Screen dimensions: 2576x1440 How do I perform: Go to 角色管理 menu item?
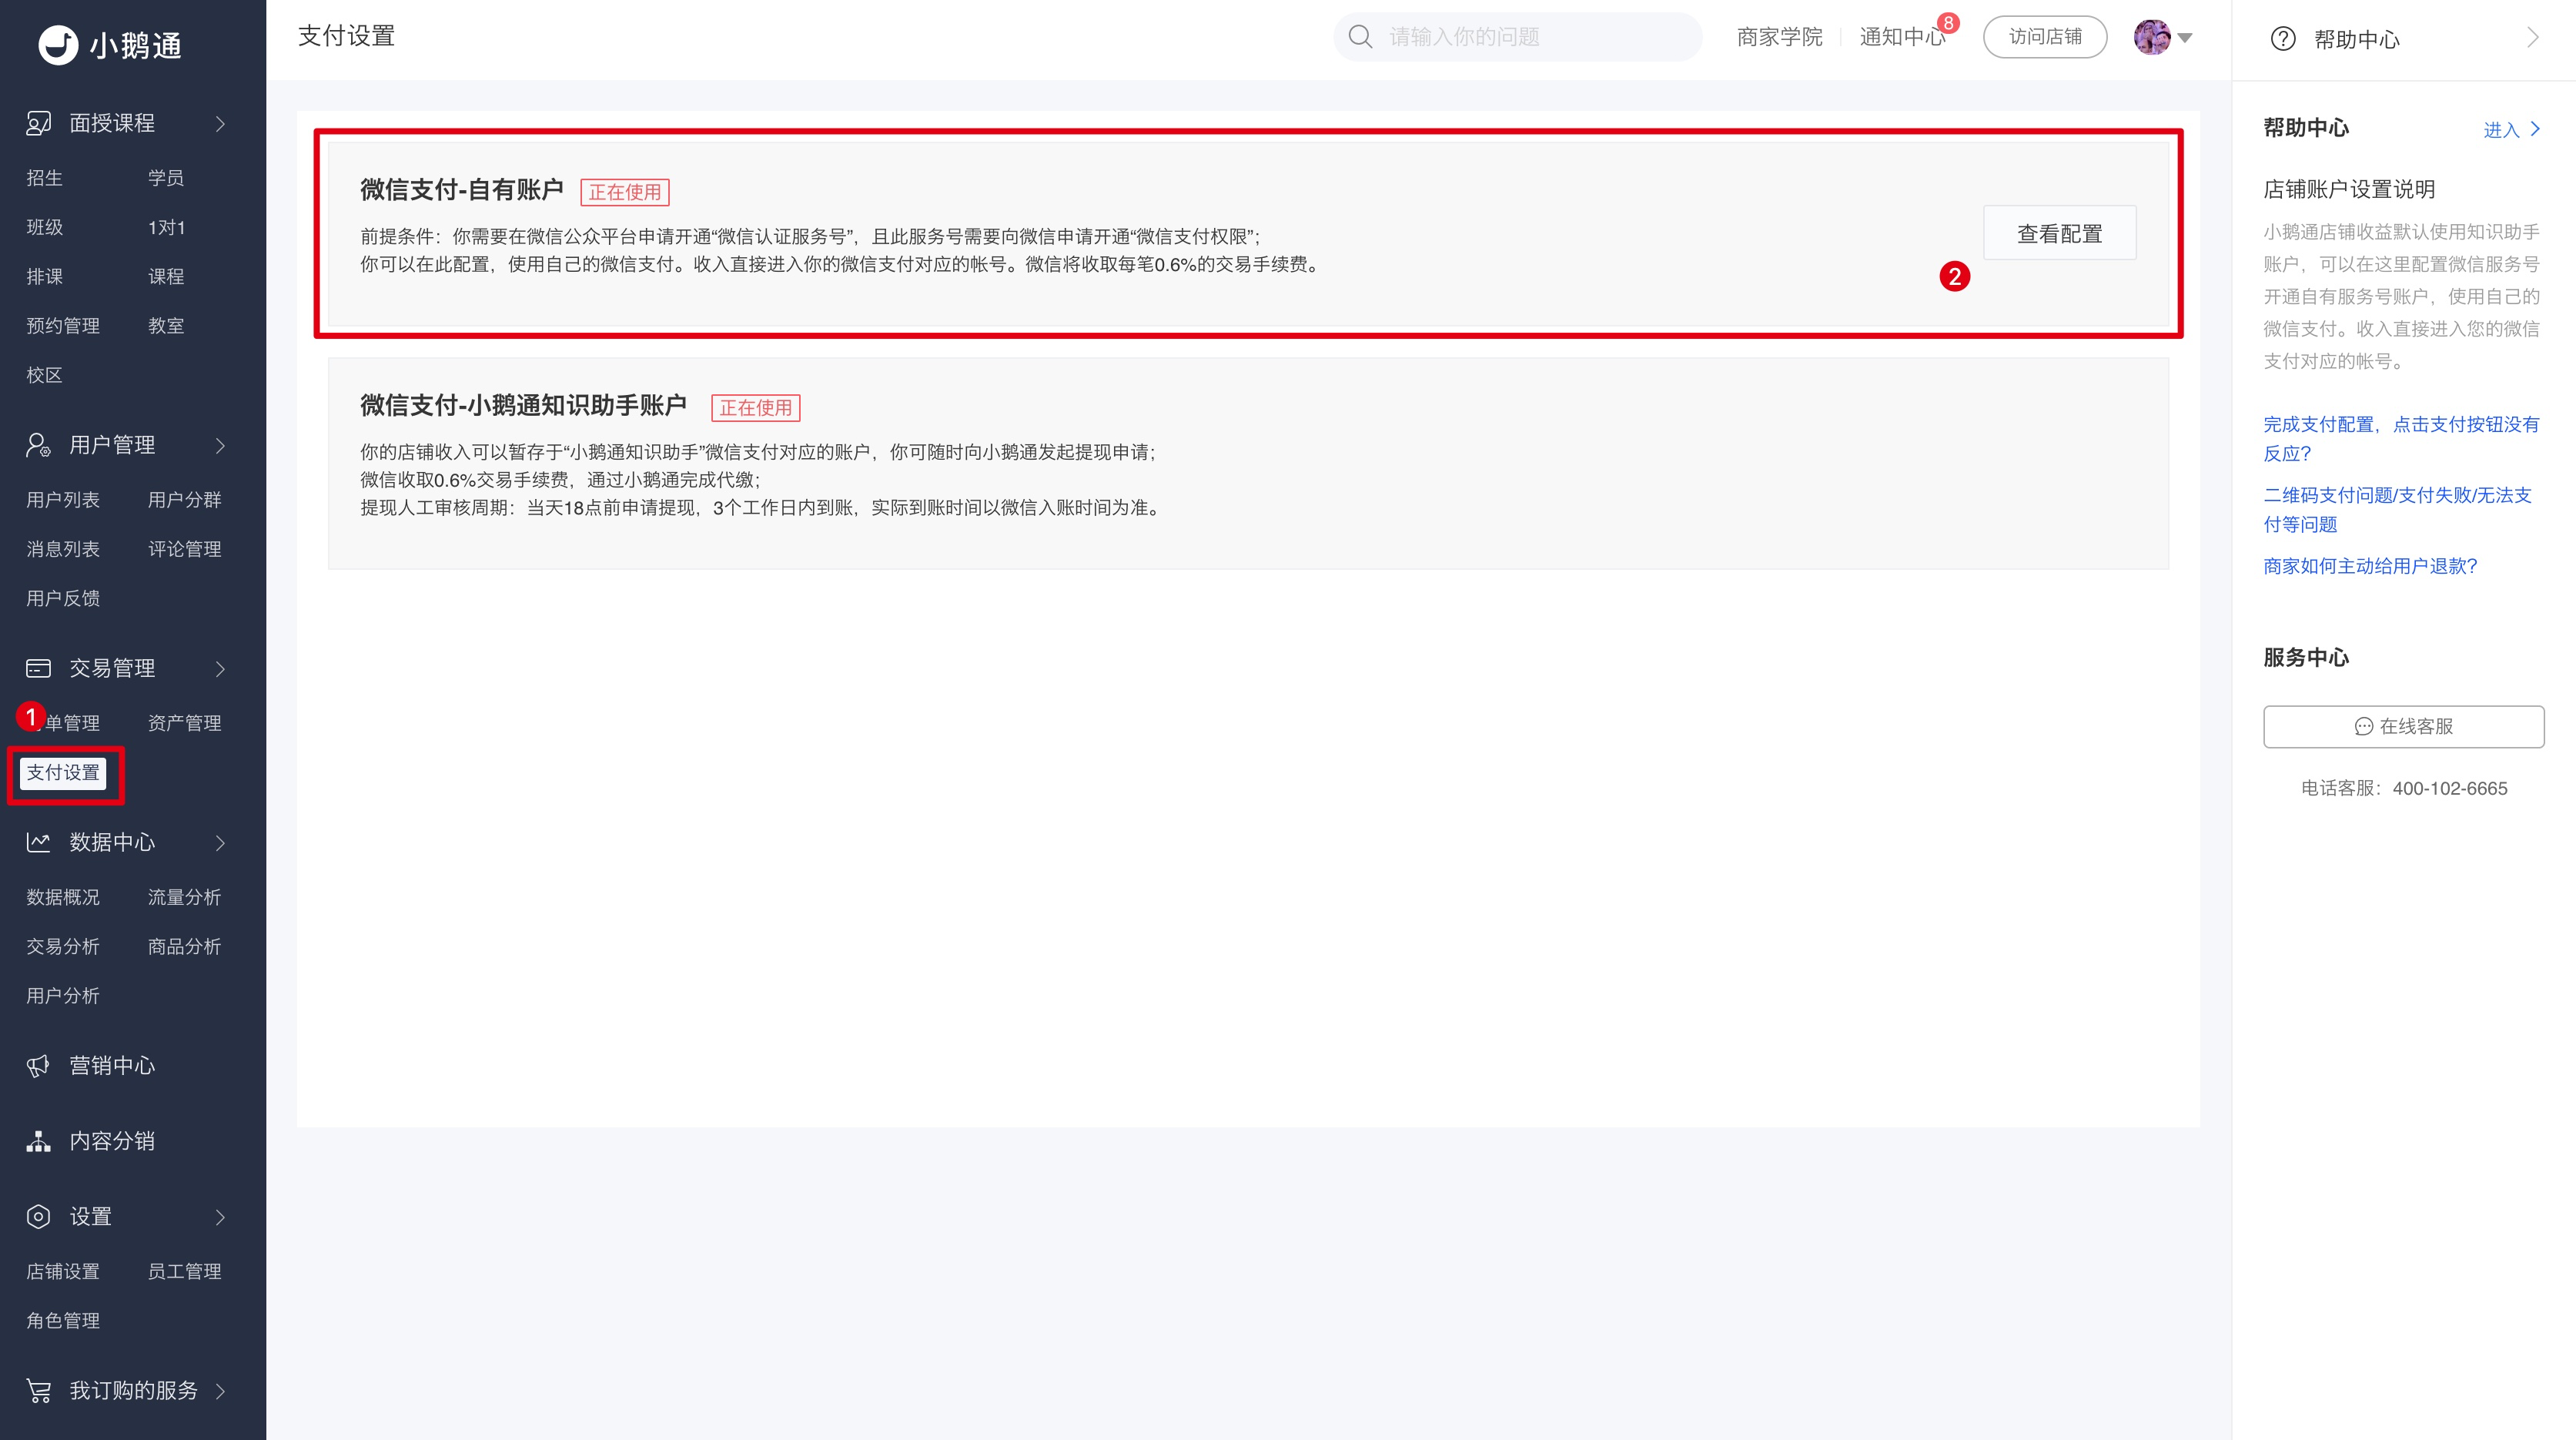pyautogui.click(x=63, y=1321)
